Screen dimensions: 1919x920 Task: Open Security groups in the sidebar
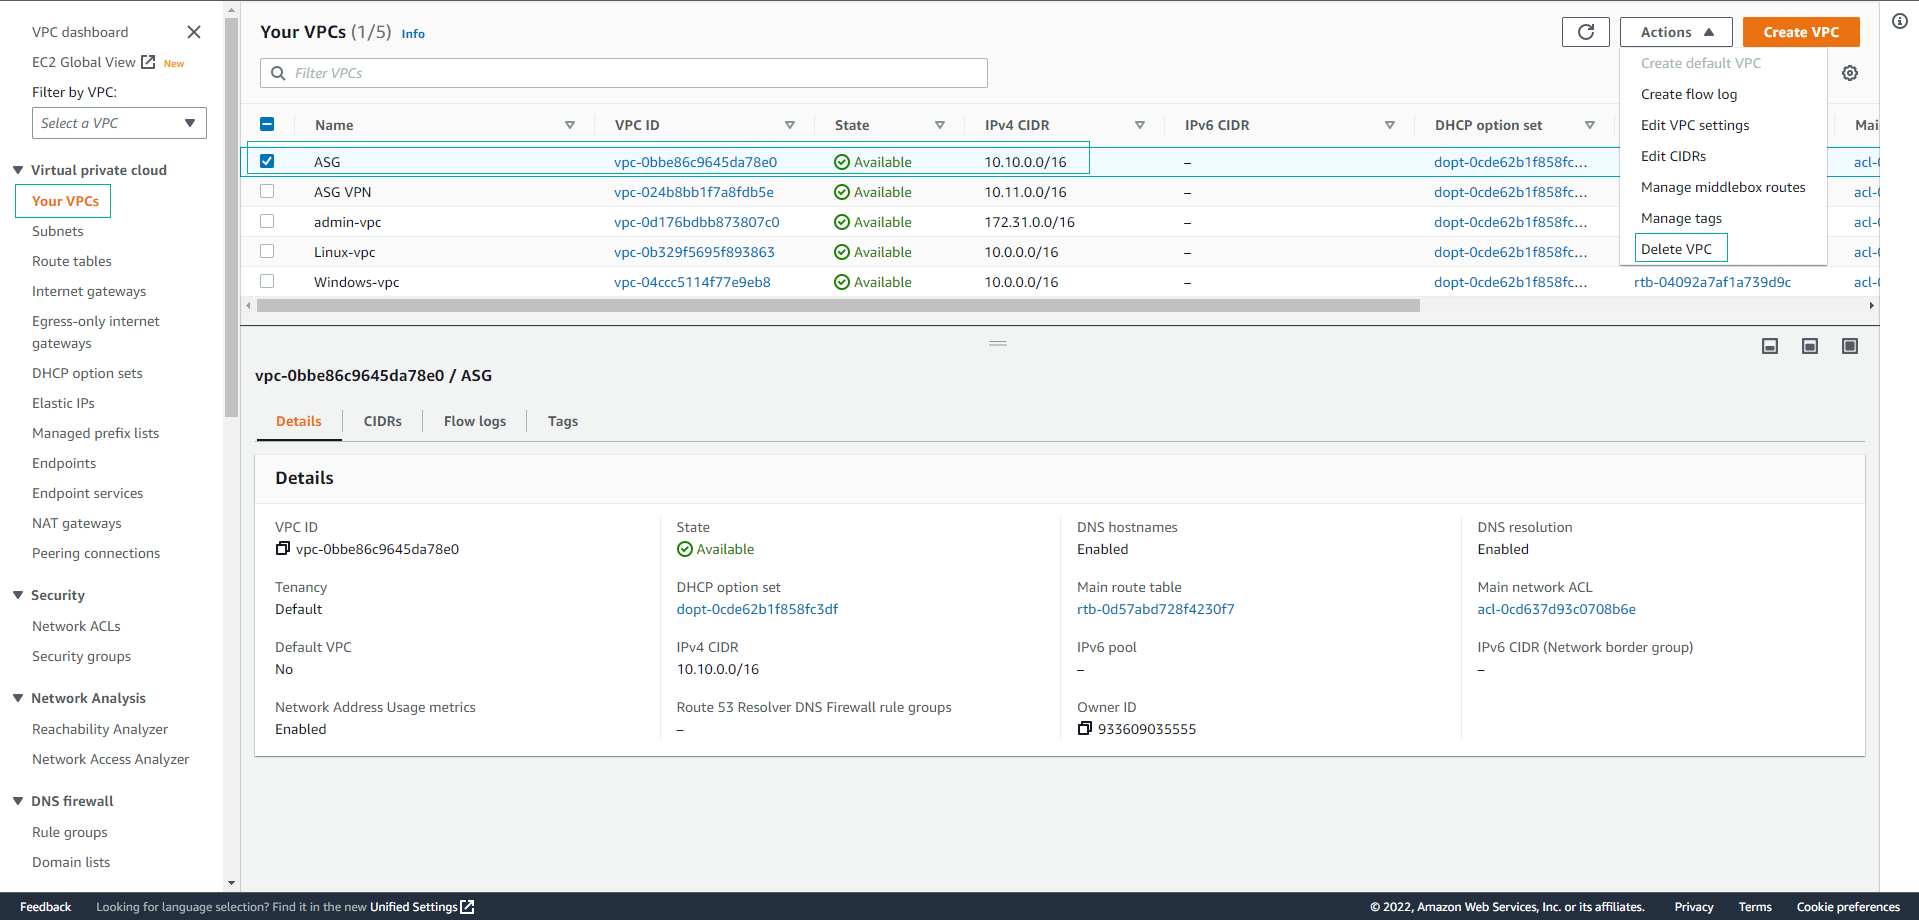click(81, 656)
